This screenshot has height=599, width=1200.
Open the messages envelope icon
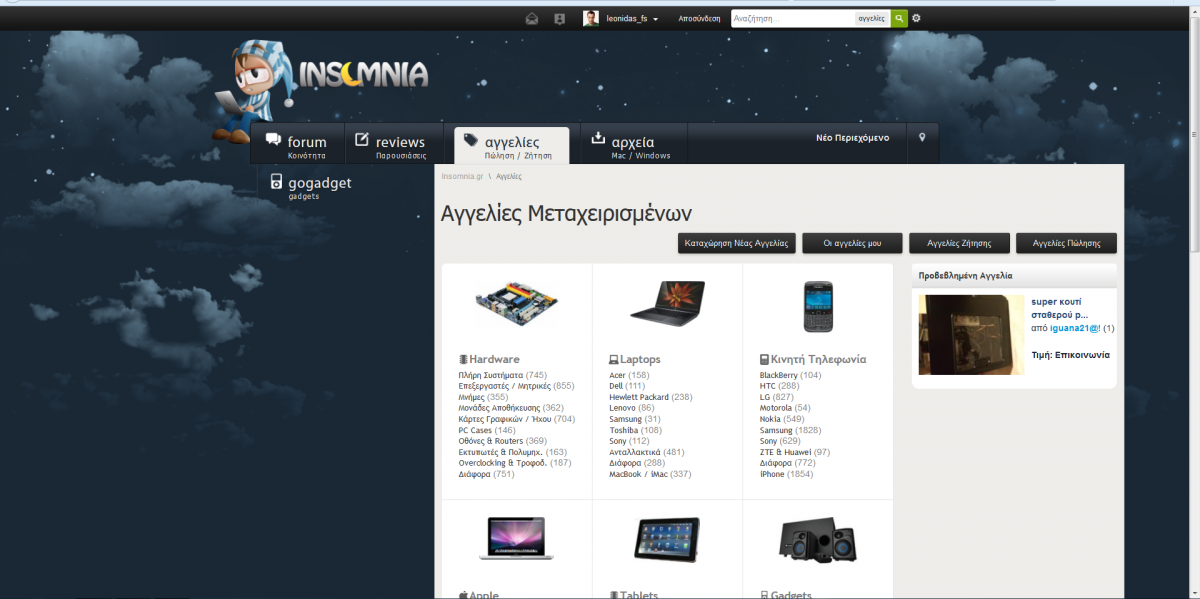click(532, 18)
